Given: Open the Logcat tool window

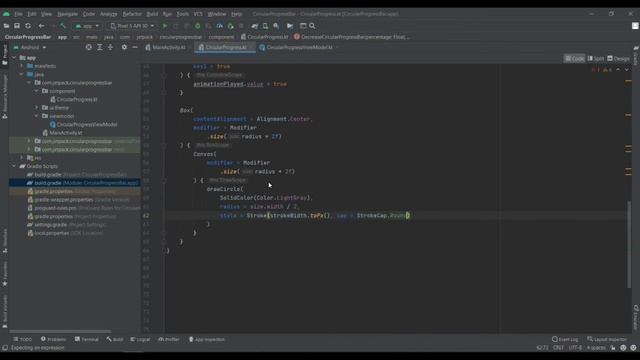Looking at the screenshot, I should (140, 339).
